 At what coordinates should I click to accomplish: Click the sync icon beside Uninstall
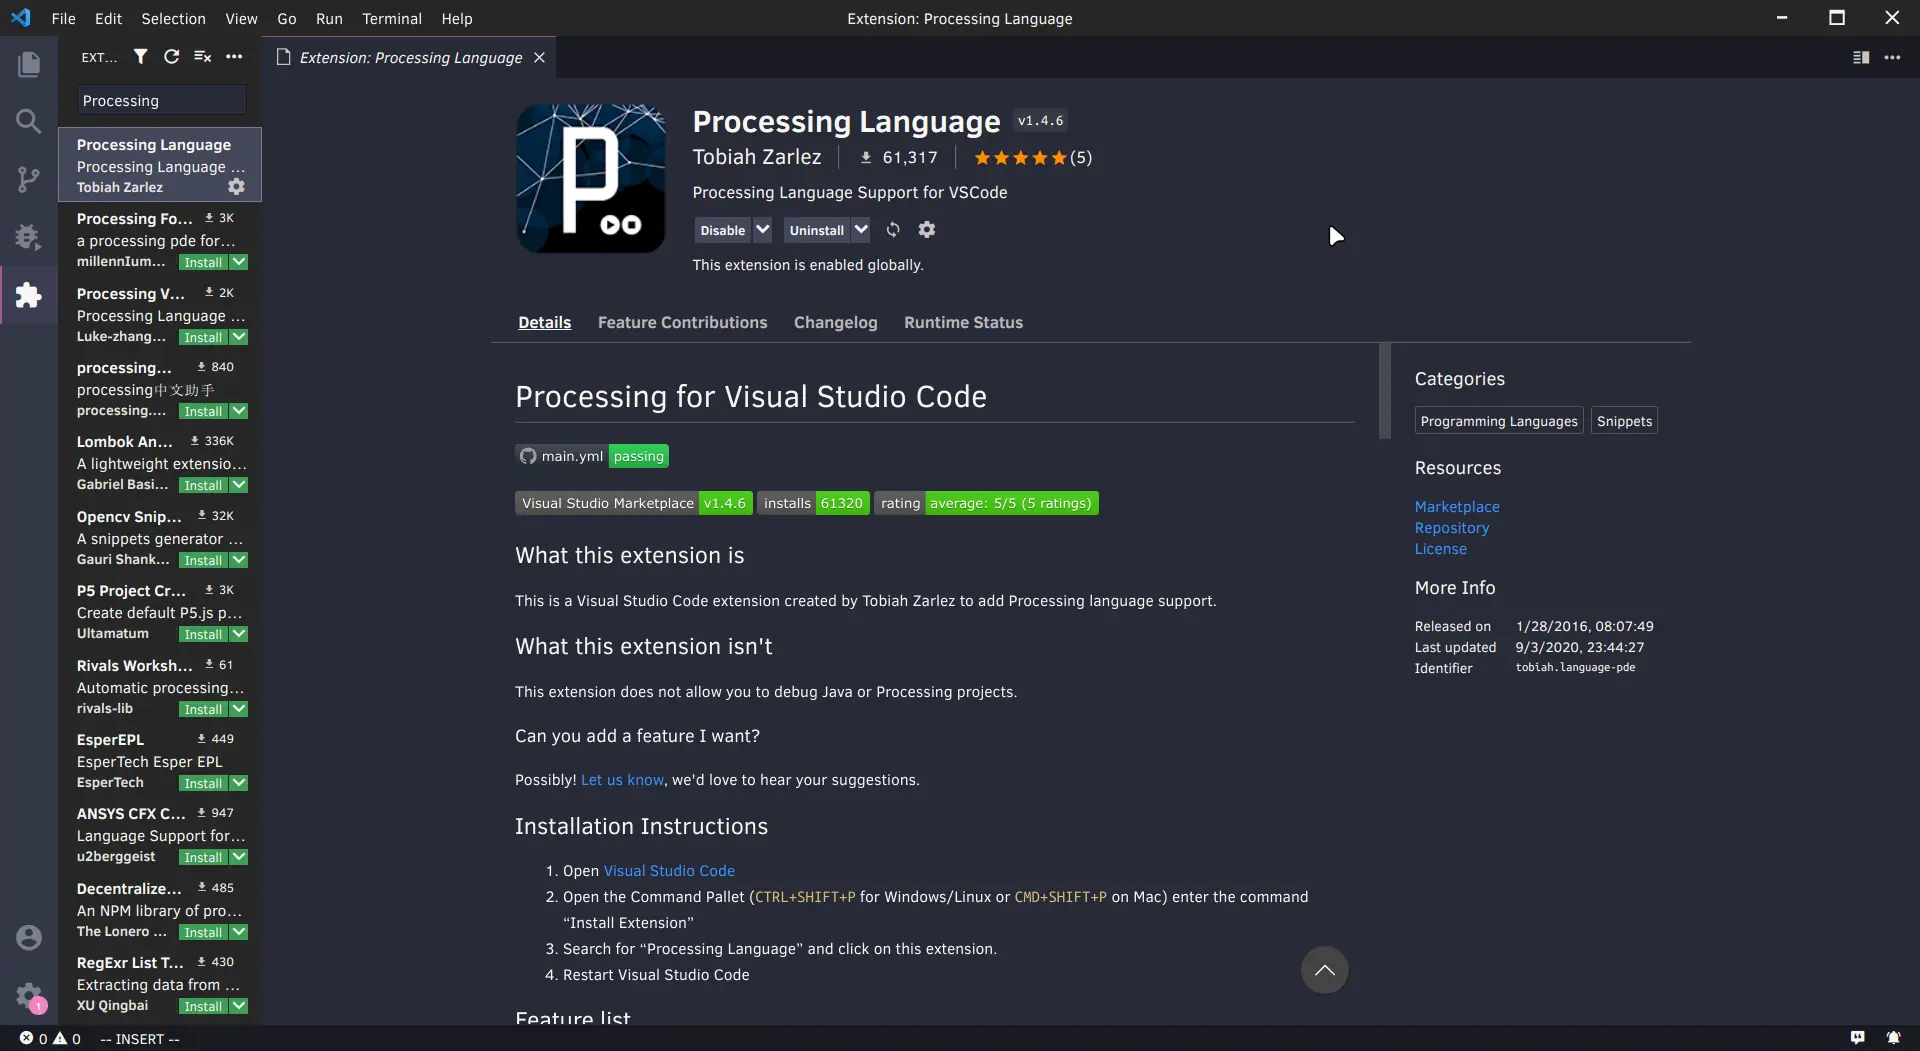[893, 230]
